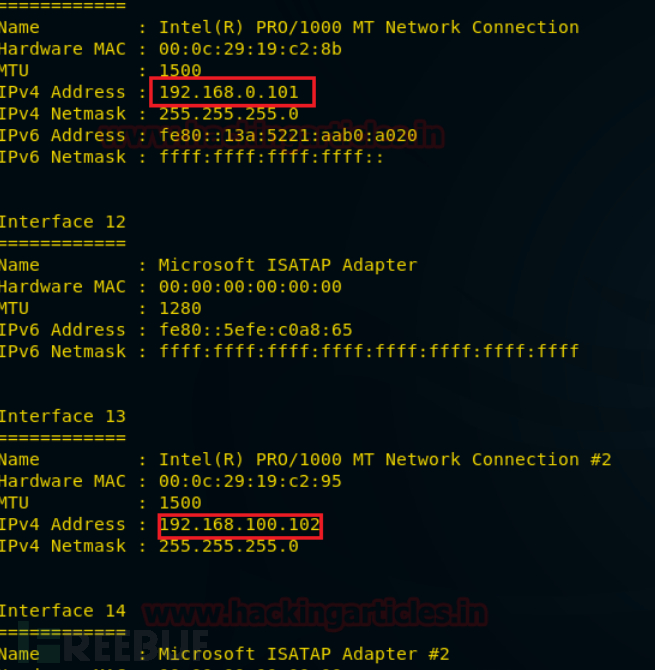Click the highlighted 192.168.100.102 IPv4 address

pos(240,524)
